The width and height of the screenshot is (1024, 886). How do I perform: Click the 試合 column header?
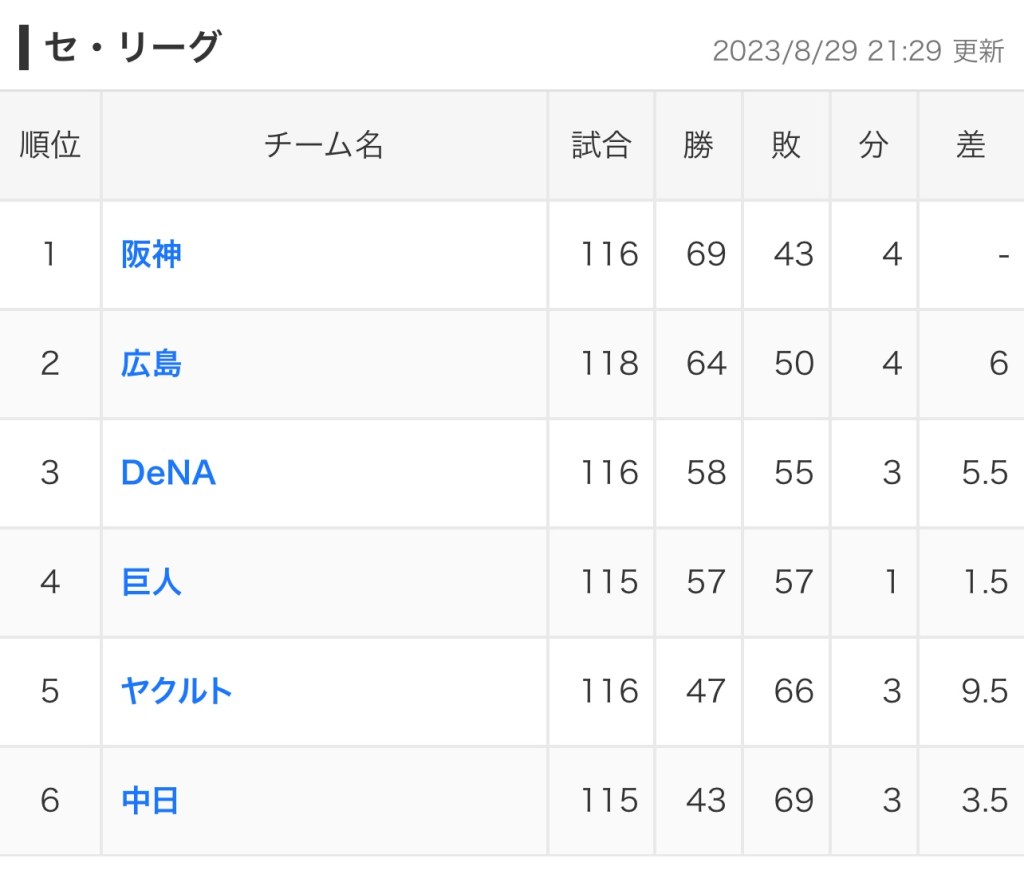point(601,146)
